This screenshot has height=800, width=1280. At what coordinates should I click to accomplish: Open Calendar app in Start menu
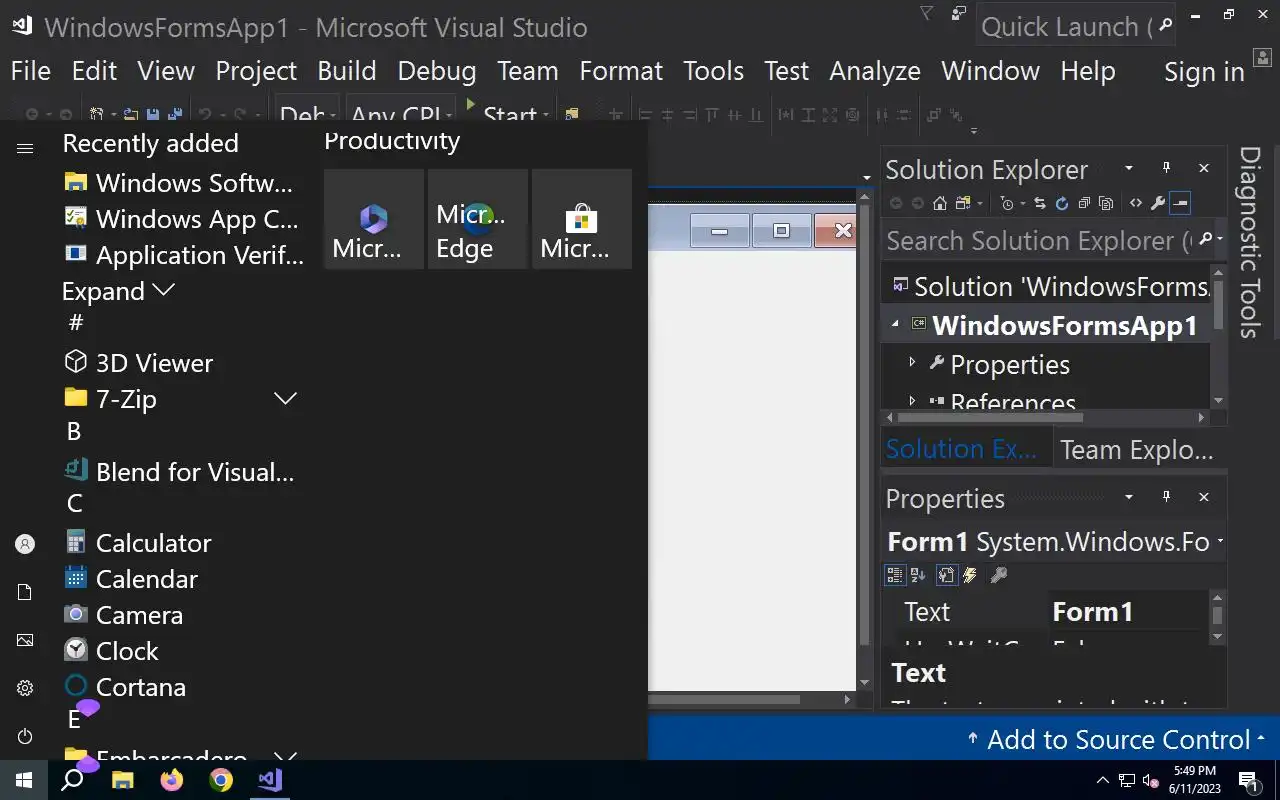click(180, 579)
